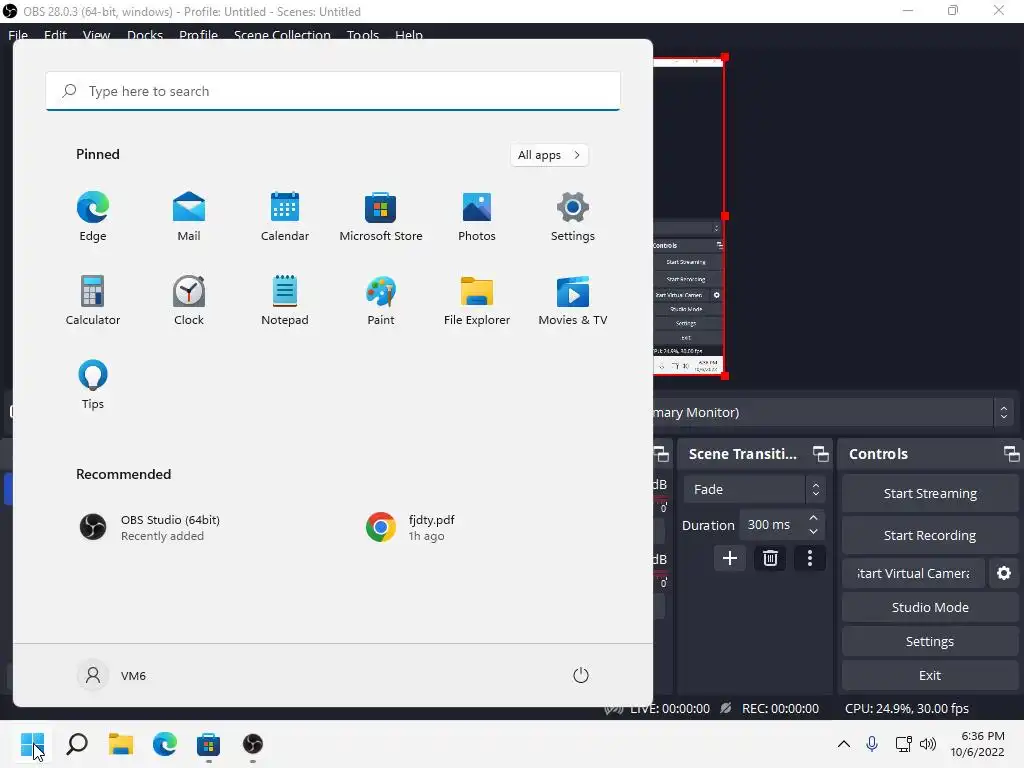Click the Exit button in Controls

coord(930,675)
